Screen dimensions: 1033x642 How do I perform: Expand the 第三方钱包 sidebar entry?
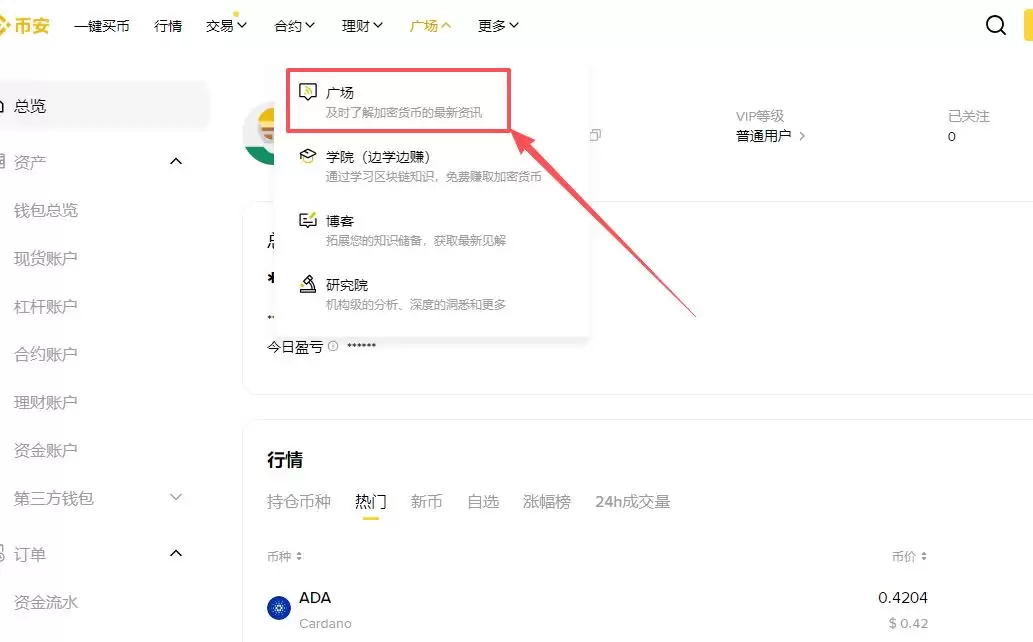point(176,498)
